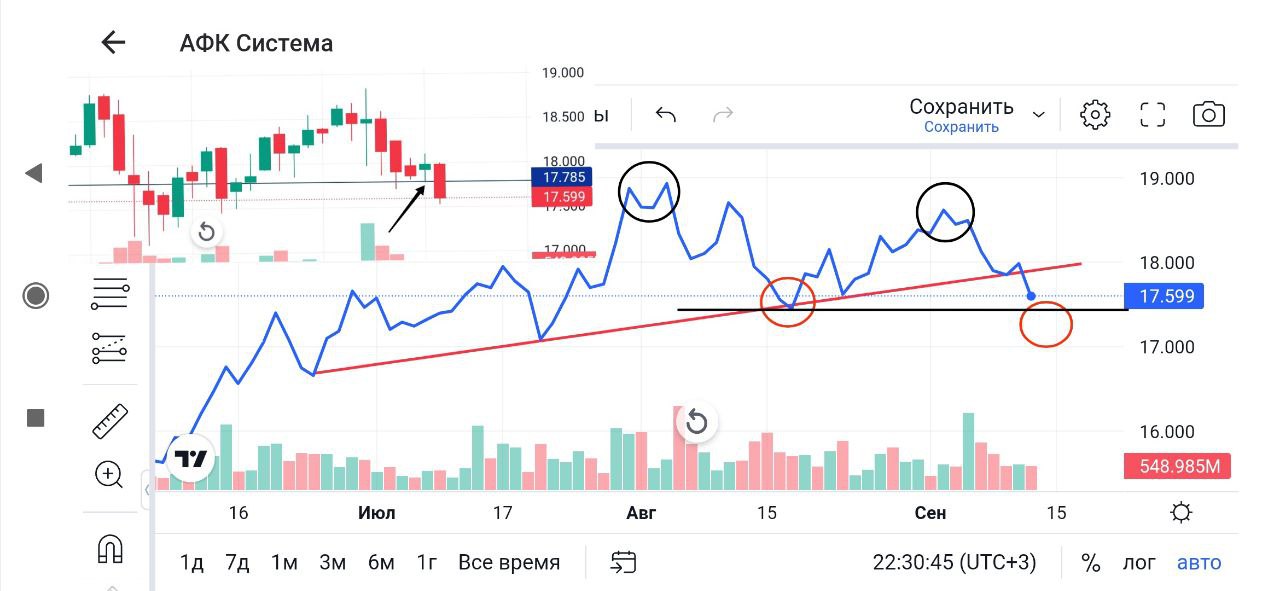The width and height of the screenshot is (1280, 591).
Task: Open the date range calendar picker
Action: pos(623,562)
